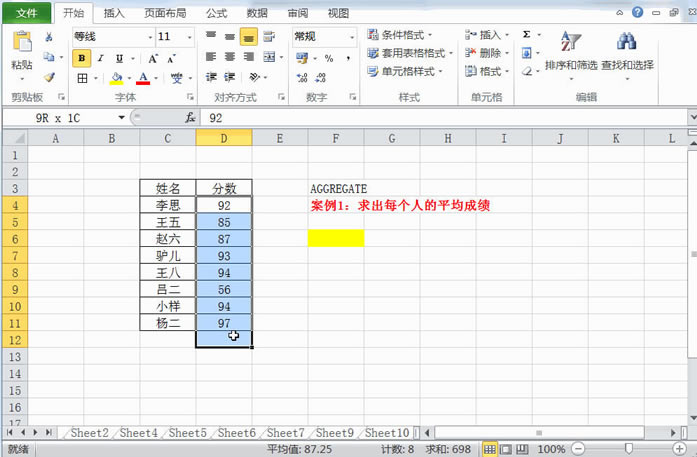Screen dimensions: 697x457
Task: Open 套用表格格式 table format menu
Action: click(x=410, y=53)
